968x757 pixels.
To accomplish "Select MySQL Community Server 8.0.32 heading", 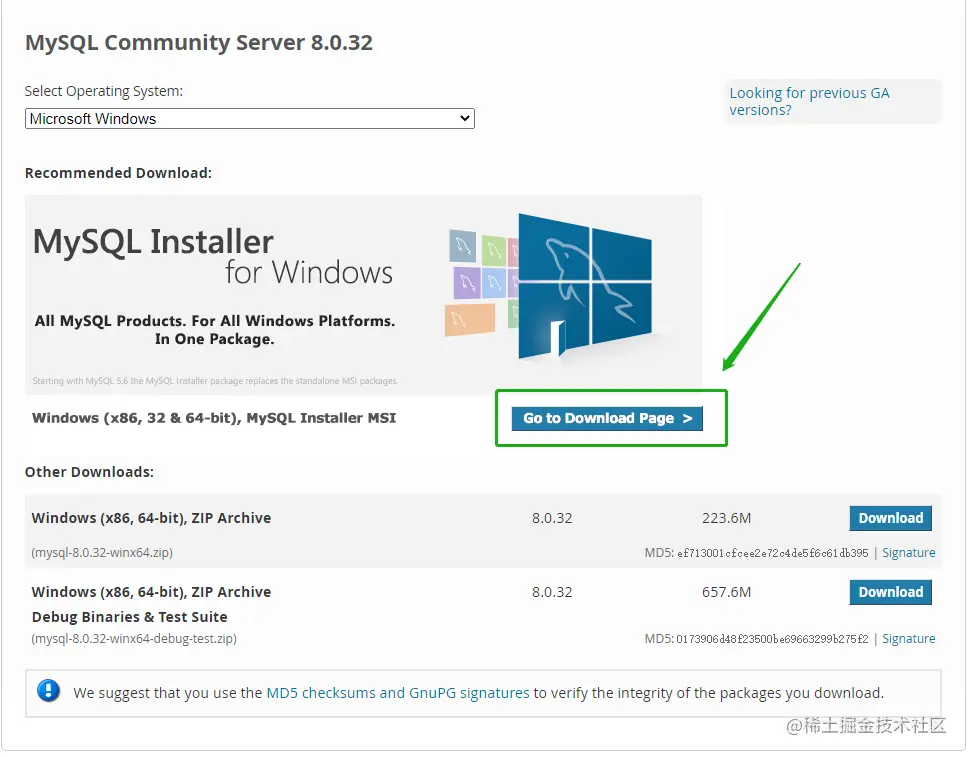I will pyautogui.click(x=199, y=43).
